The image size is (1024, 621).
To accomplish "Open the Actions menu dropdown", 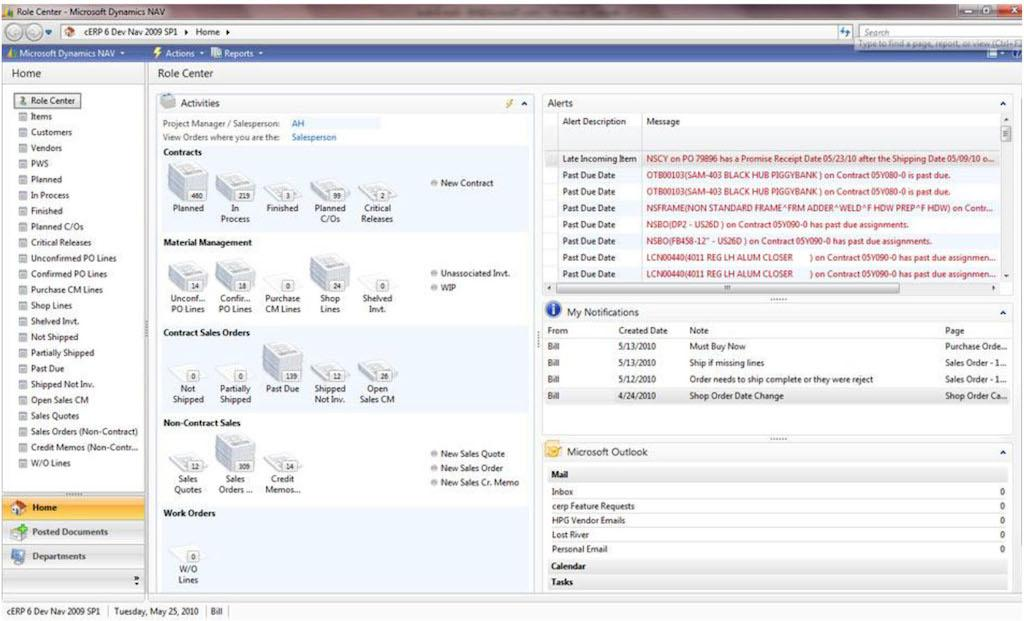I will 178,53.
